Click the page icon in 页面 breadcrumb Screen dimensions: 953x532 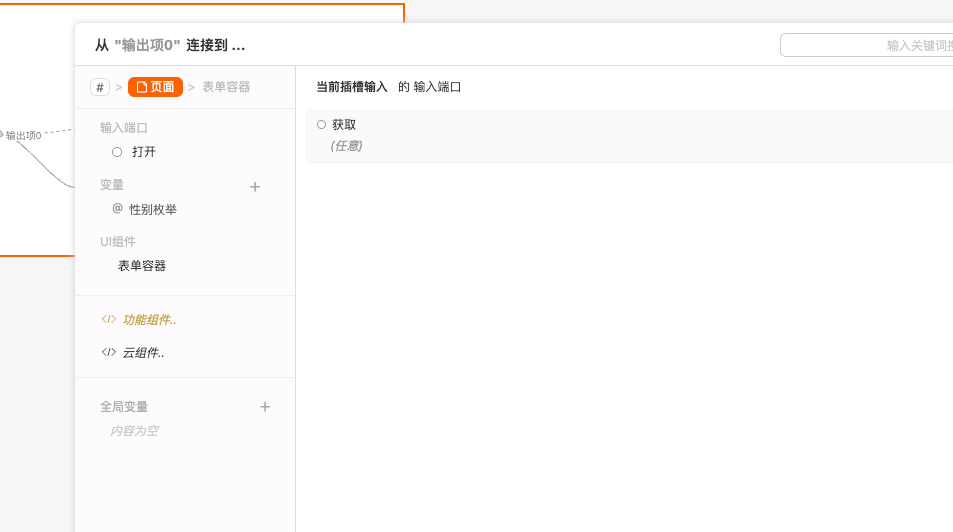coord(142,87)
